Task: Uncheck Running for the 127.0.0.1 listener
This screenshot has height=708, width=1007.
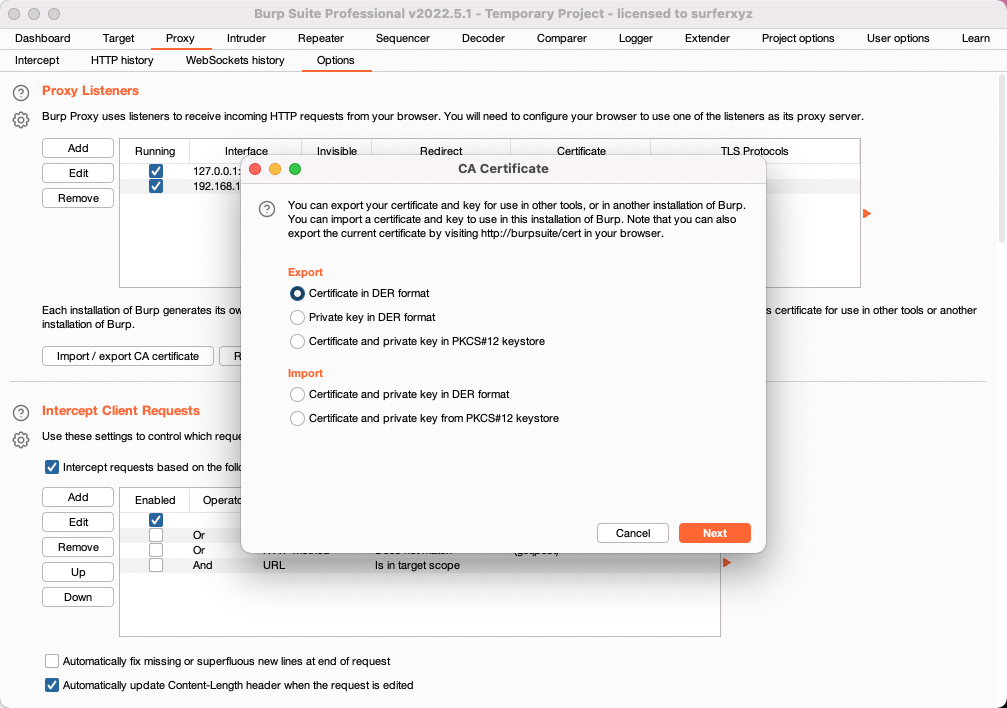Action: (155, 171)
